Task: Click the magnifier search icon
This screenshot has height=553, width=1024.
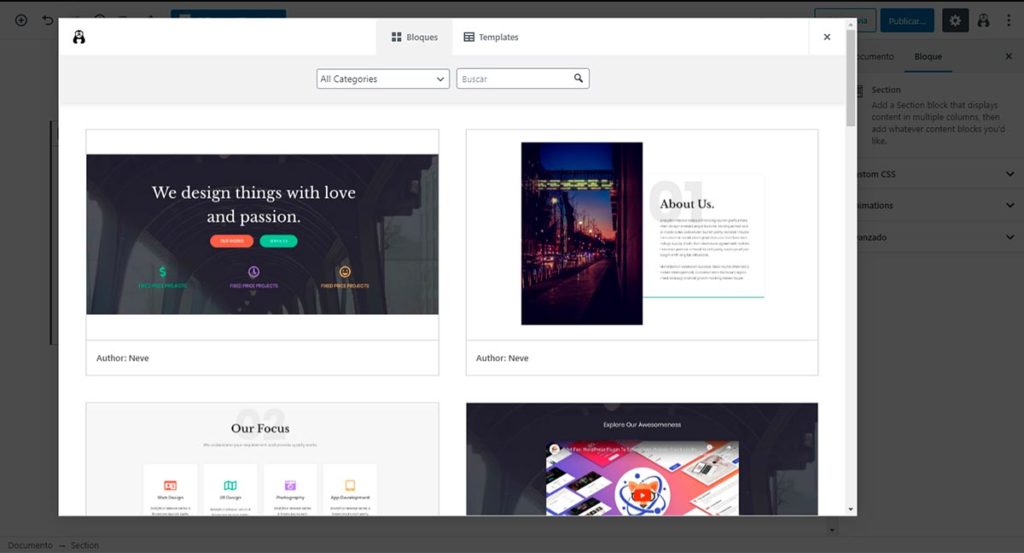Action: coord(579,78)
